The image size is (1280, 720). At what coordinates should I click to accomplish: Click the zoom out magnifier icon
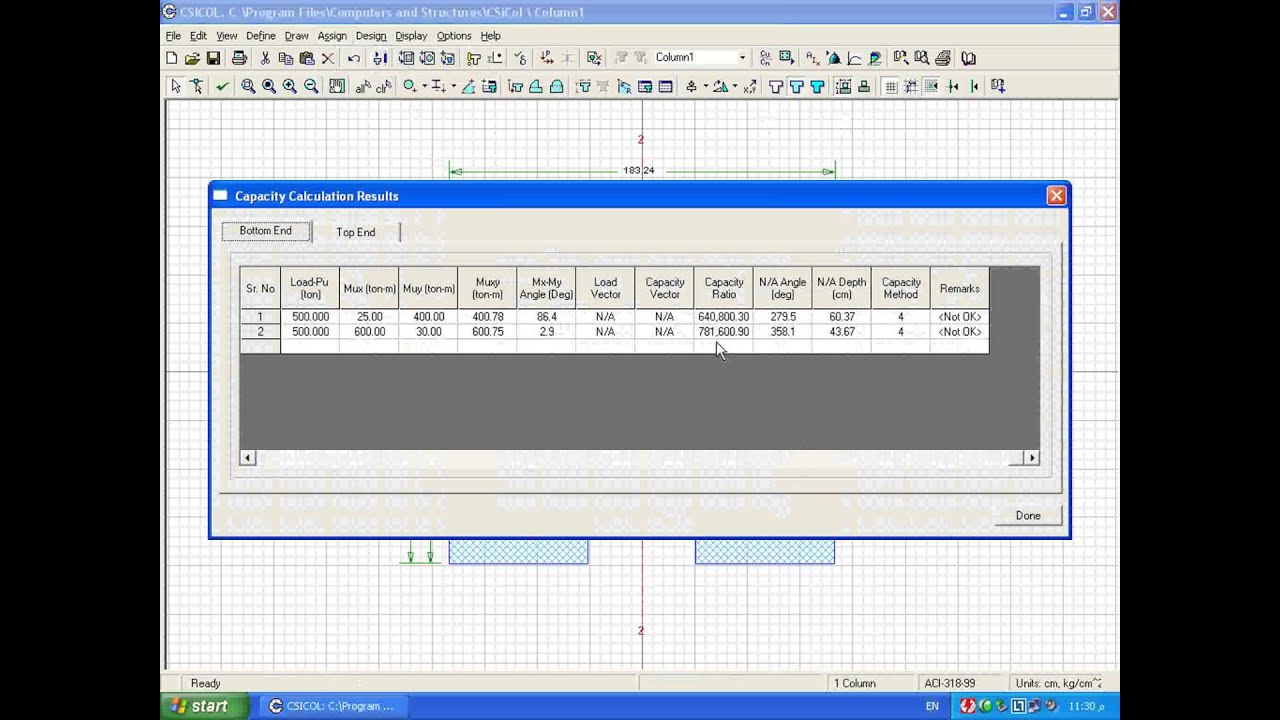pos(311,87)
